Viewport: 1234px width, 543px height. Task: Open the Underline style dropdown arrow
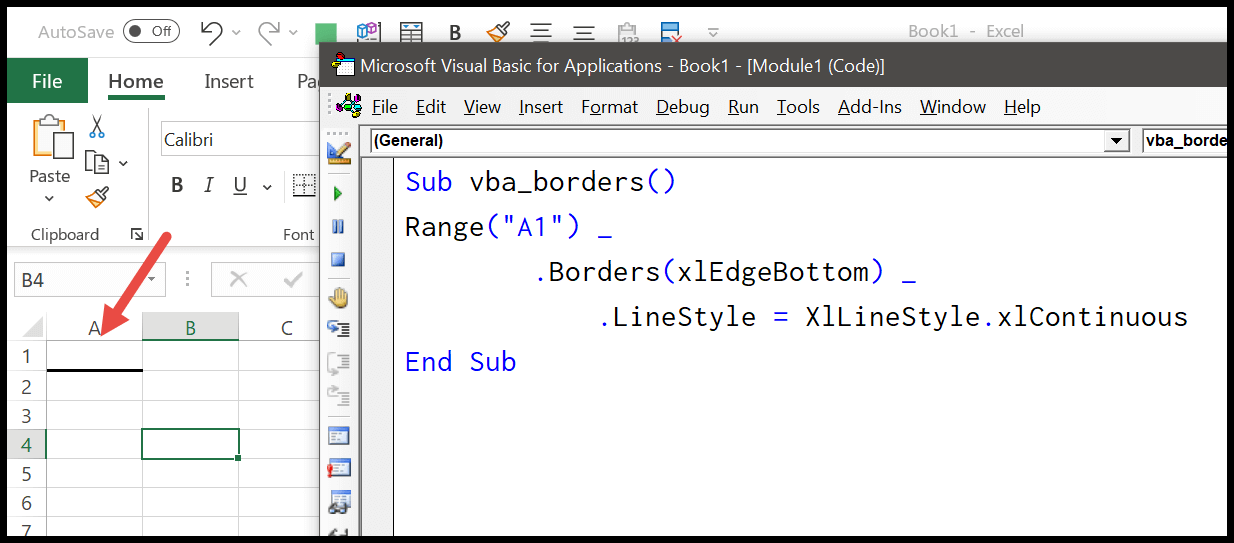click(x=267, y=186)
